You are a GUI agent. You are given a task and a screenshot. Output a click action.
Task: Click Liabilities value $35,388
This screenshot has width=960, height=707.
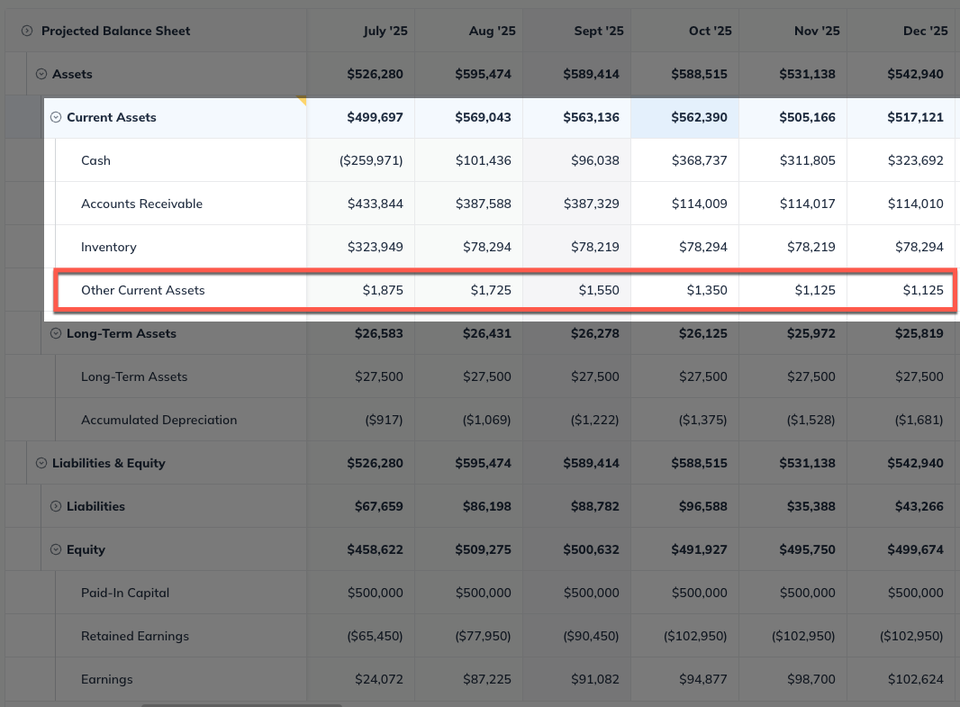click(811, 506)
